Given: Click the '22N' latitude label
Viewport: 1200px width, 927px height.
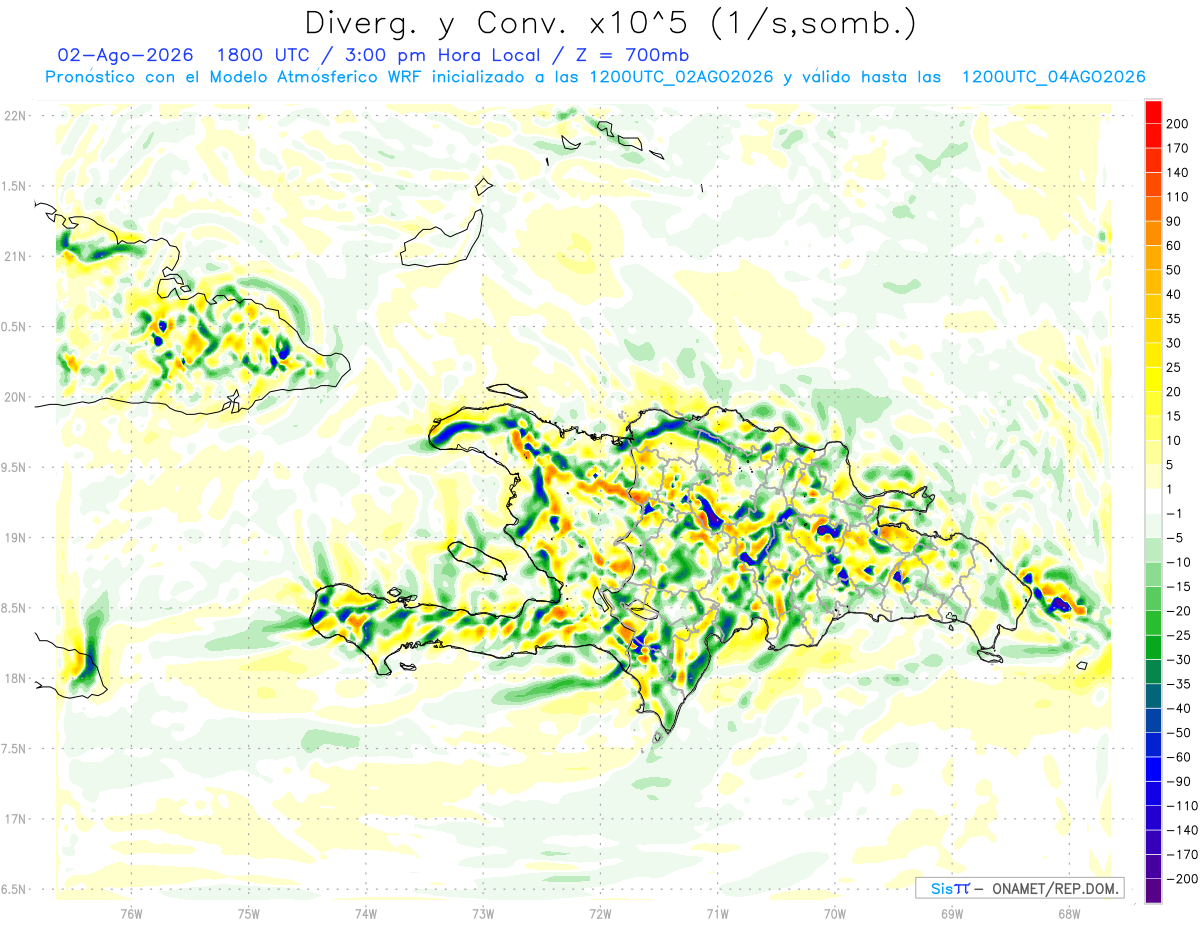Looking at the screenshot, I should [x=14, y=116].
